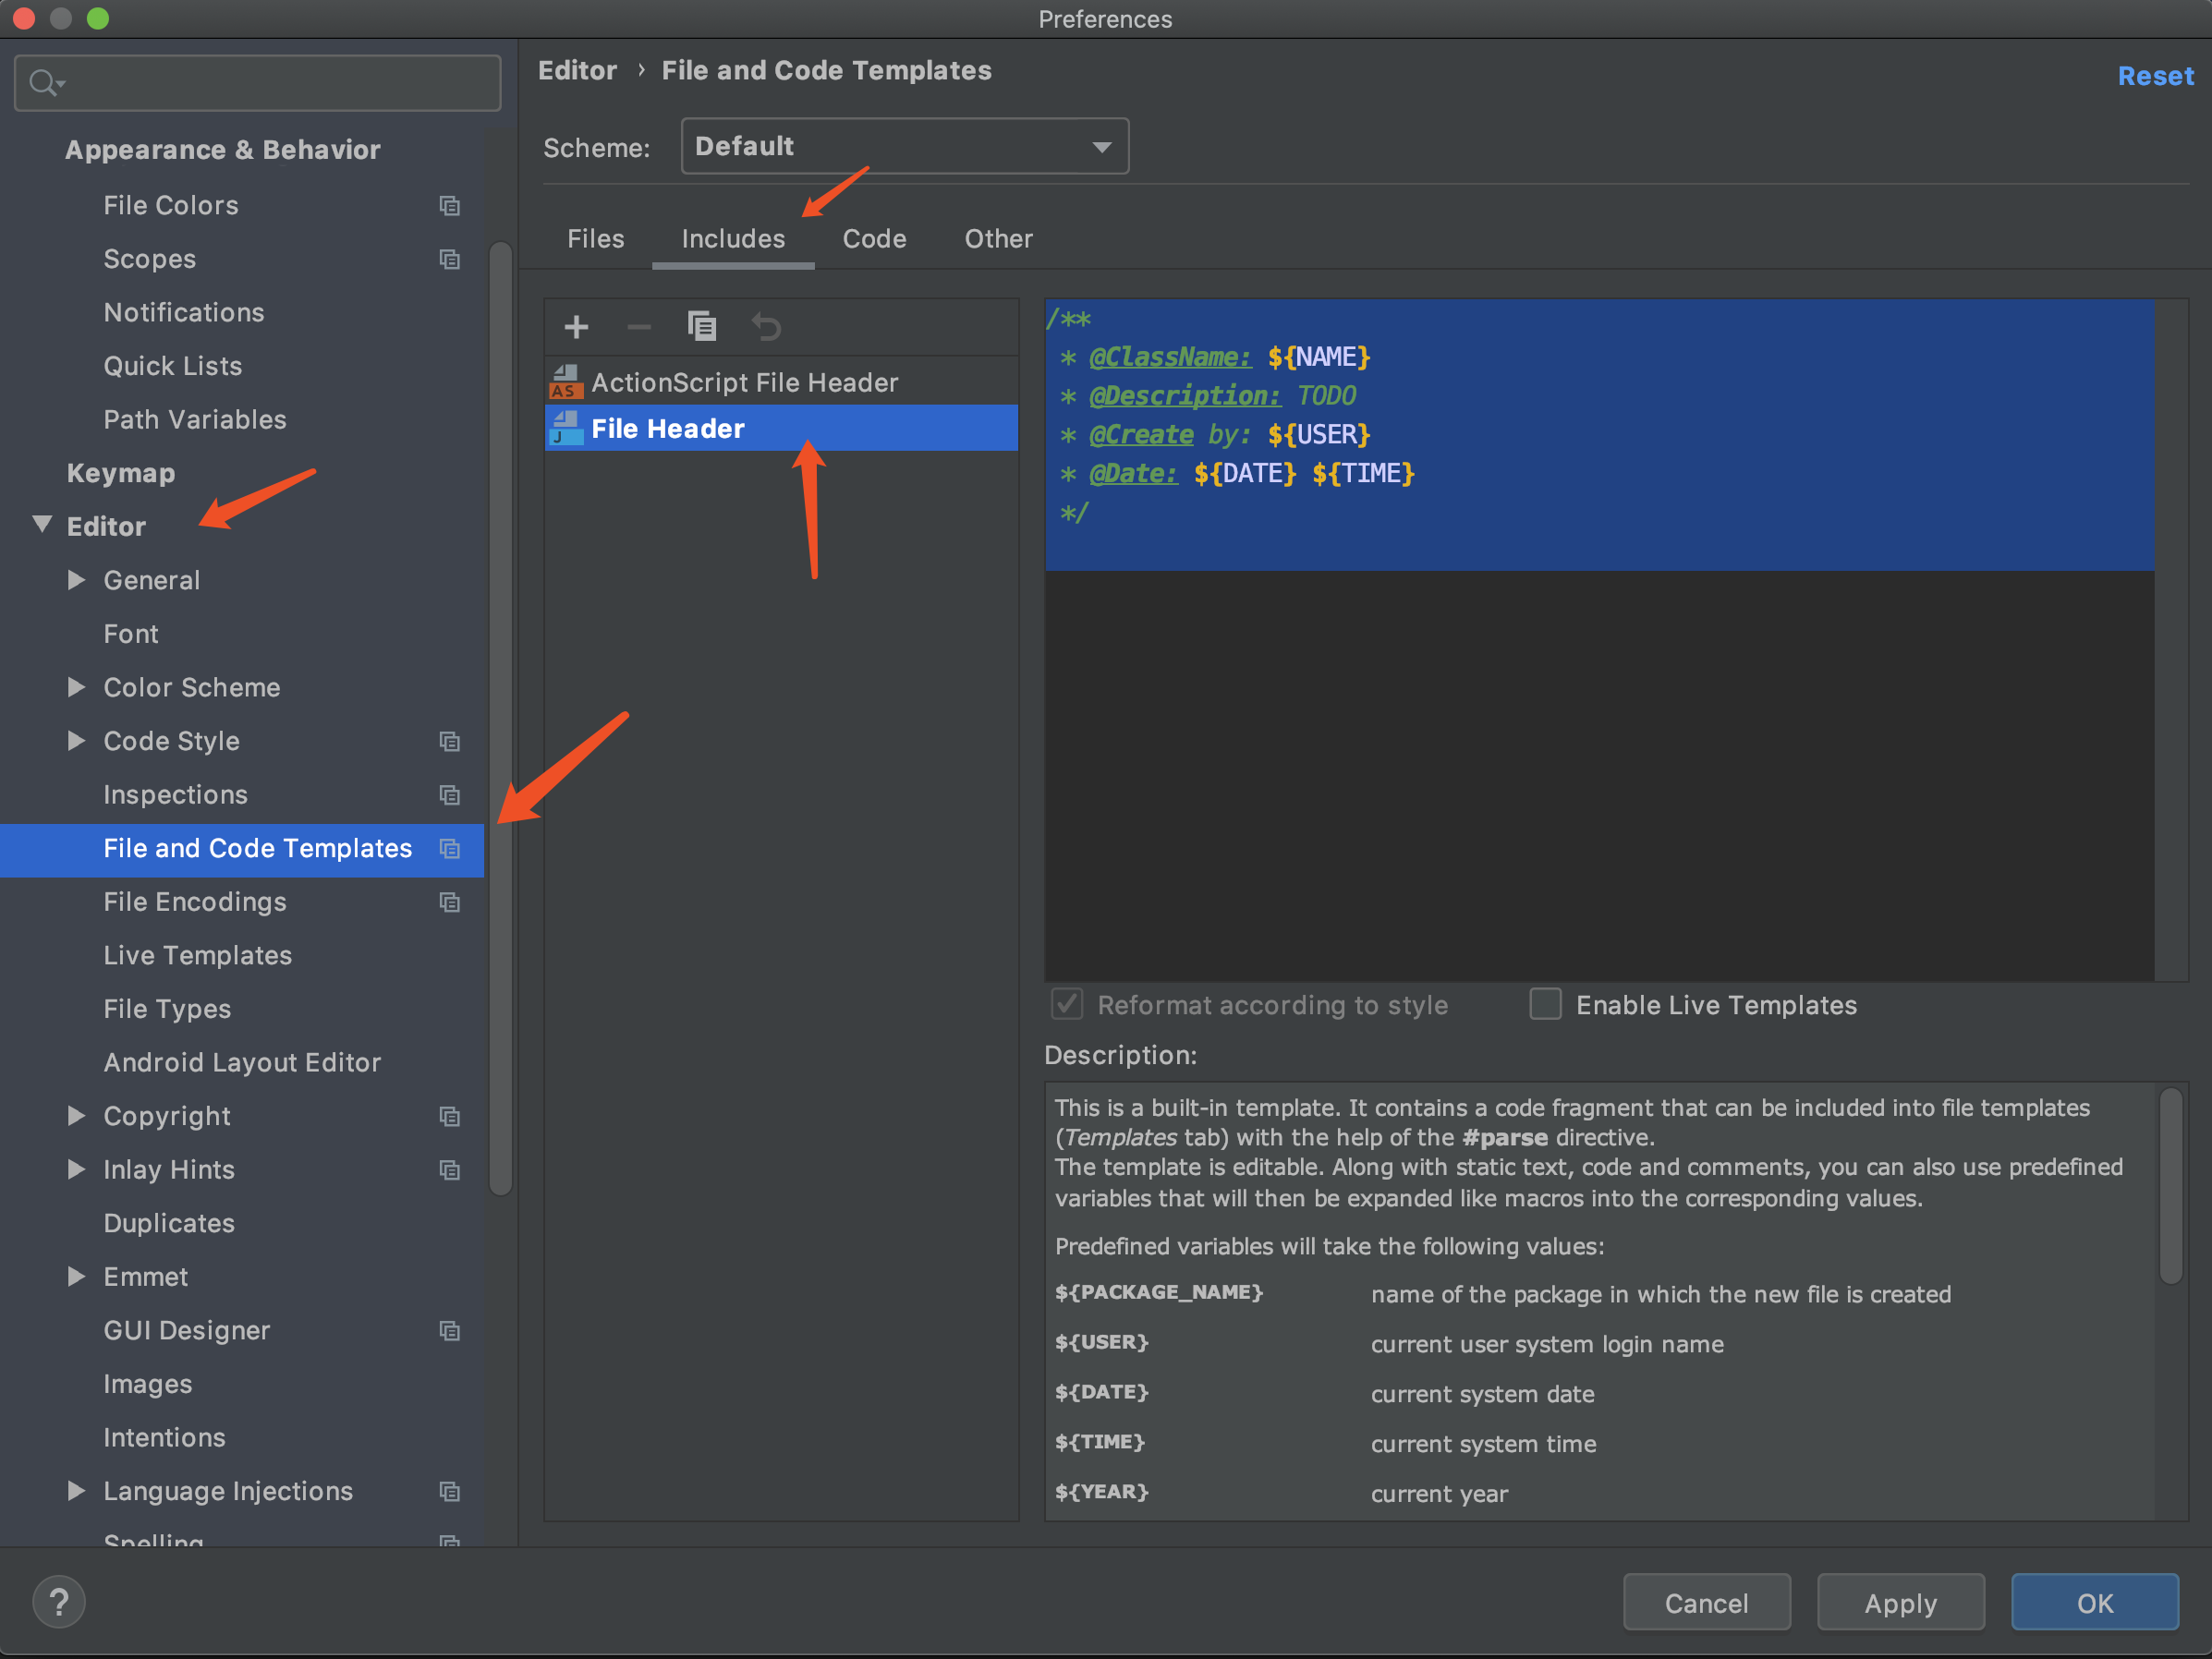Click the project-level icon next to Inspections

450,795
